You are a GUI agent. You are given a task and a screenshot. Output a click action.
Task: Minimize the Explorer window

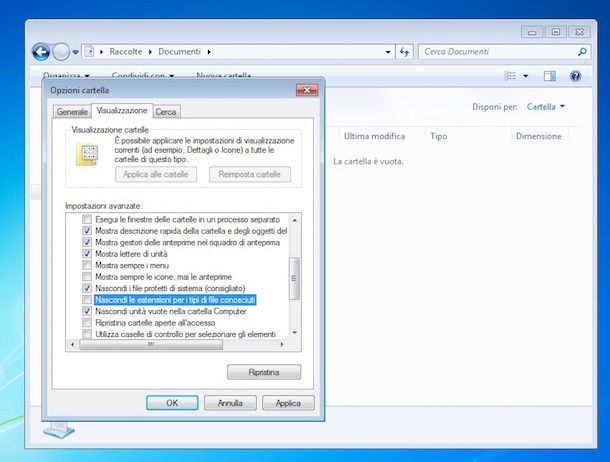click(532, 32)
